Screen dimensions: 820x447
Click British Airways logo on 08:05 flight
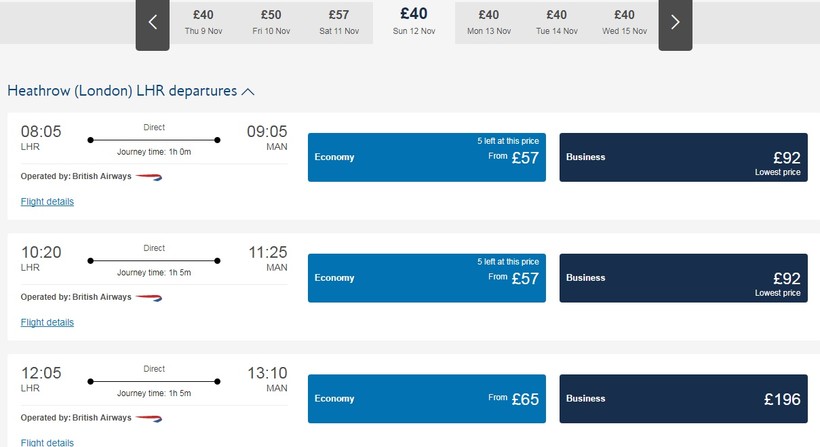coord(149,177)
